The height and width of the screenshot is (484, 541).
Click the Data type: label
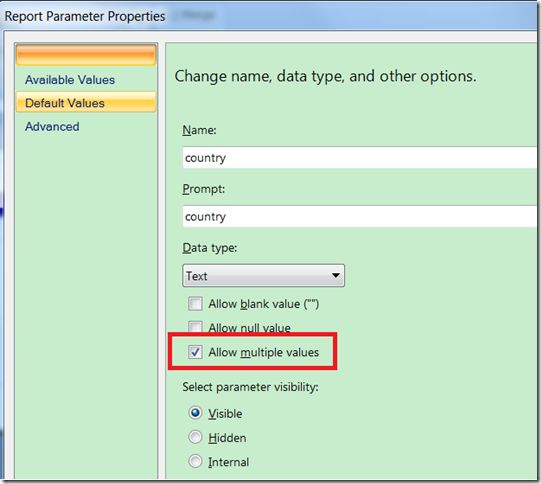(209, 248)
